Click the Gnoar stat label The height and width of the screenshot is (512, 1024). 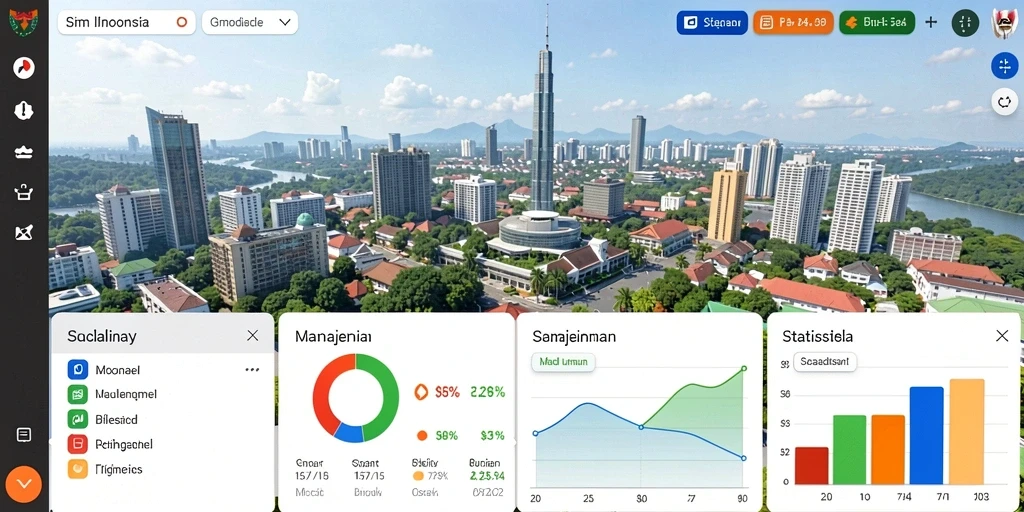[x=310, y=463]
